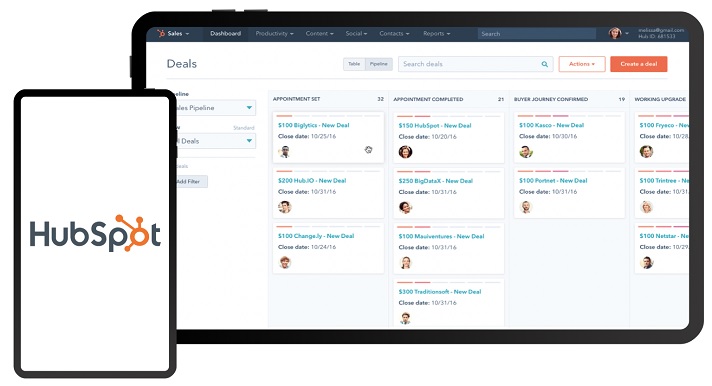Click the Deals page heading
Screen dimensions: 712x386
point(182,64)
